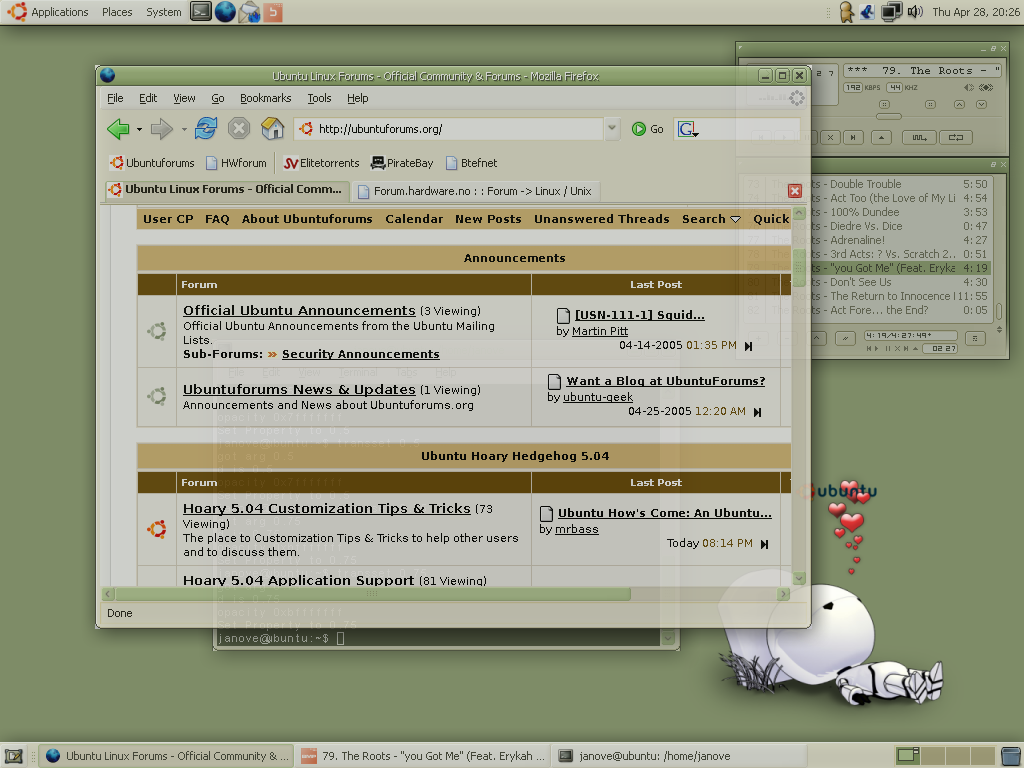This screenshot has width=1024, height=768.
Task: Click the New Posts navigation link
Action: 488,219
